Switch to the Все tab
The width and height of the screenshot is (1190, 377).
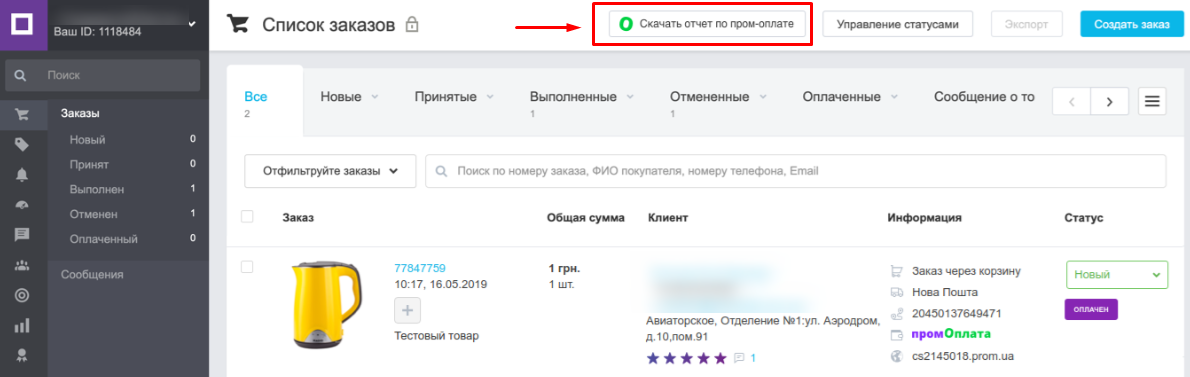point(256,97)
